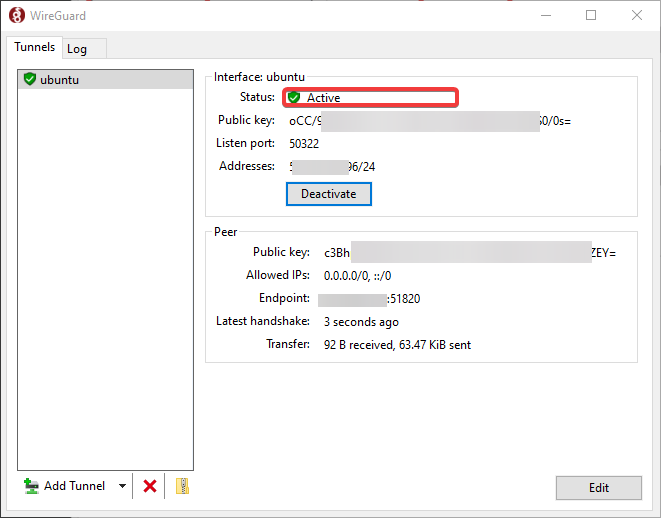Click the listen port value 50322

point(304,144)
